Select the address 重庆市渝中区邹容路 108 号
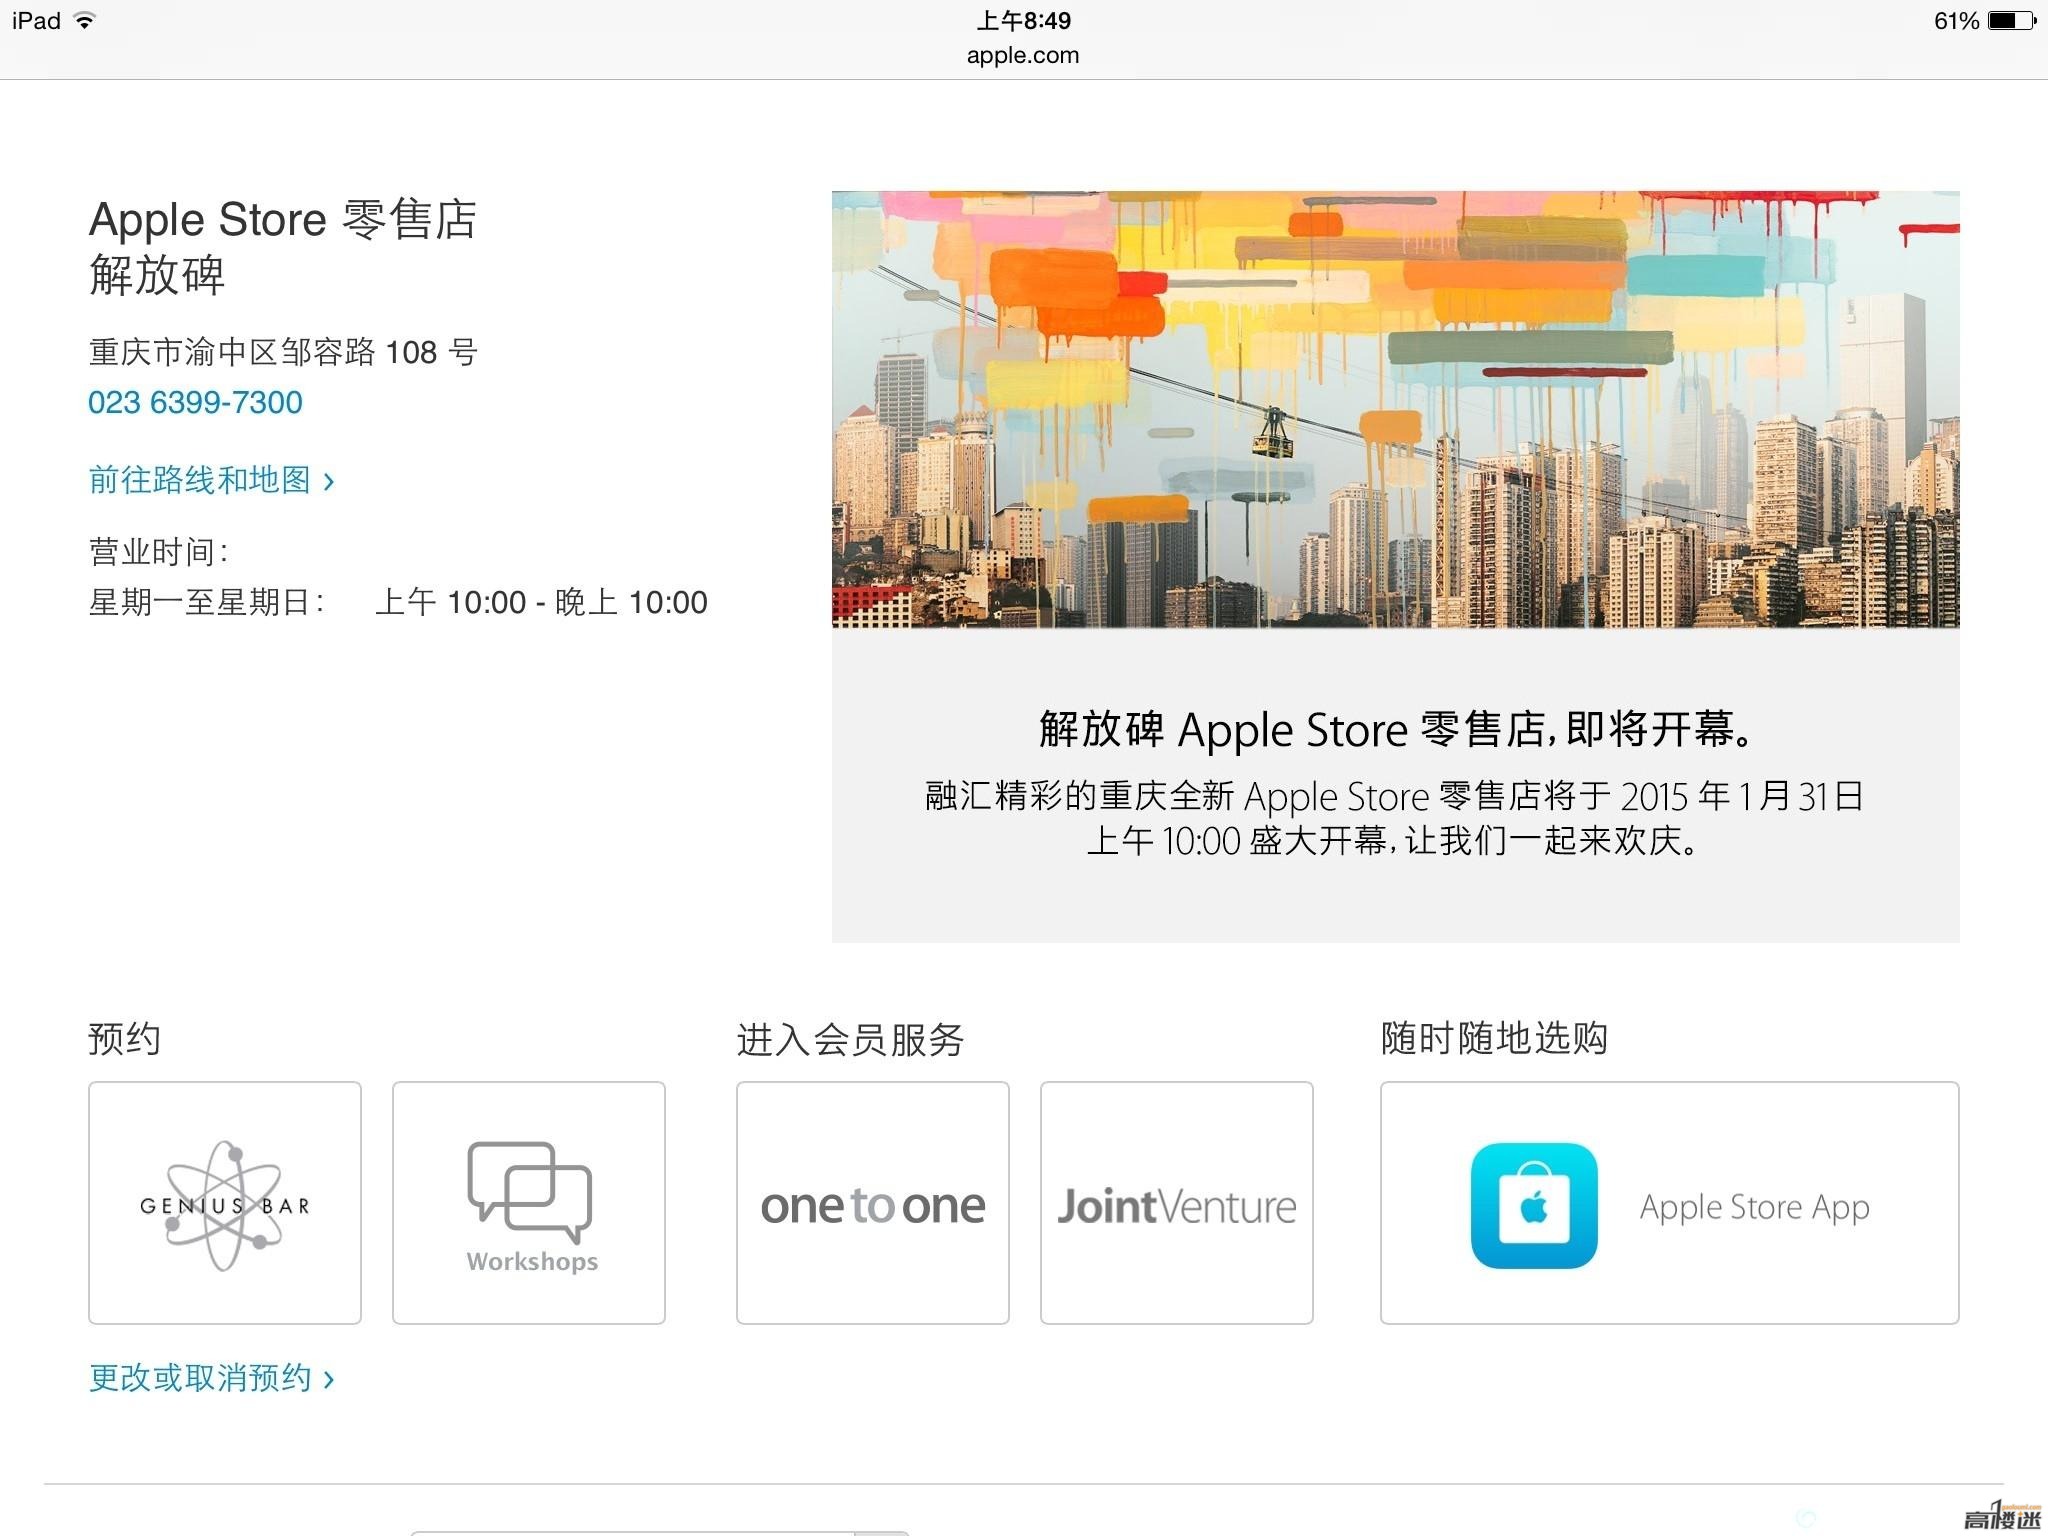 point(283,352)
